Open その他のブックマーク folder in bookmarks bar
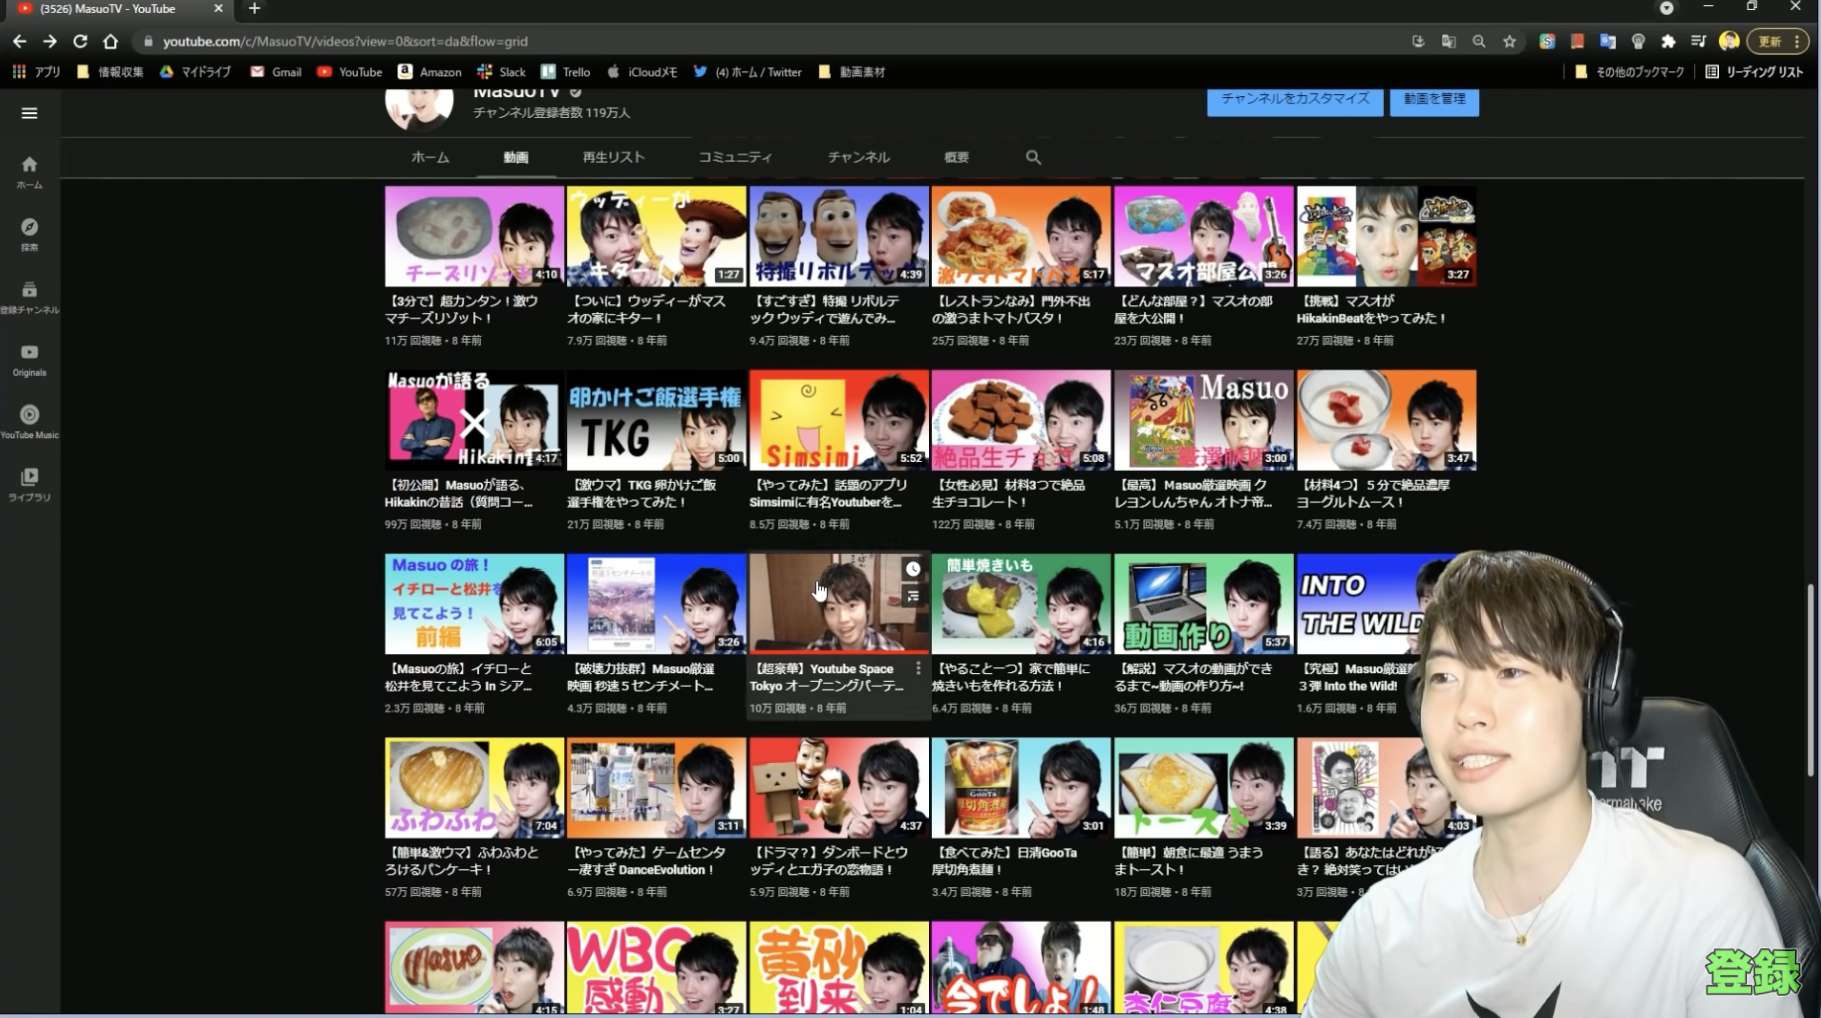Viewport: 1821px width, 1018px height. 1629,72
